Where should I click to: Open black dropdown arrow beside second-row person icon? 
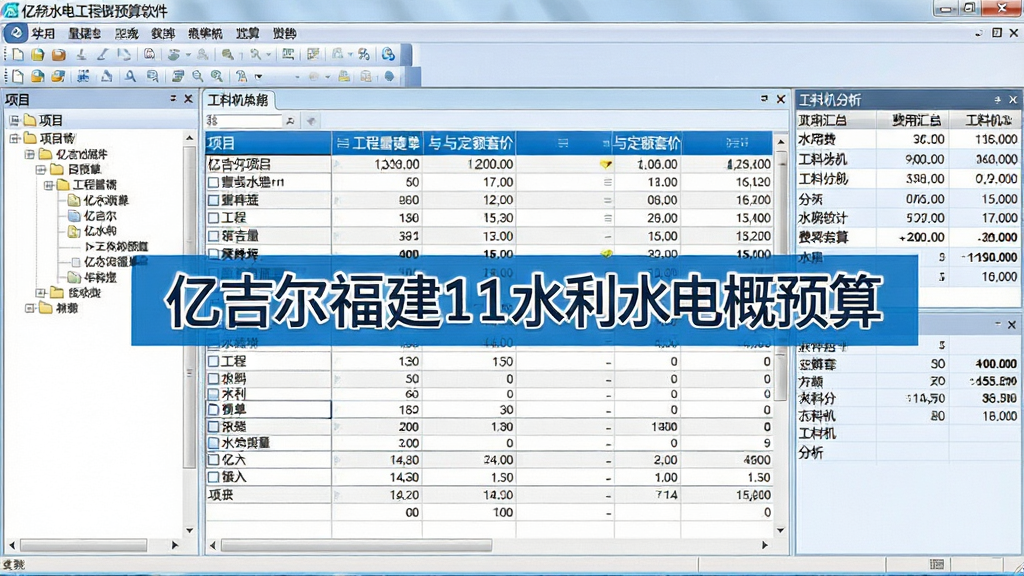(259, 76)
